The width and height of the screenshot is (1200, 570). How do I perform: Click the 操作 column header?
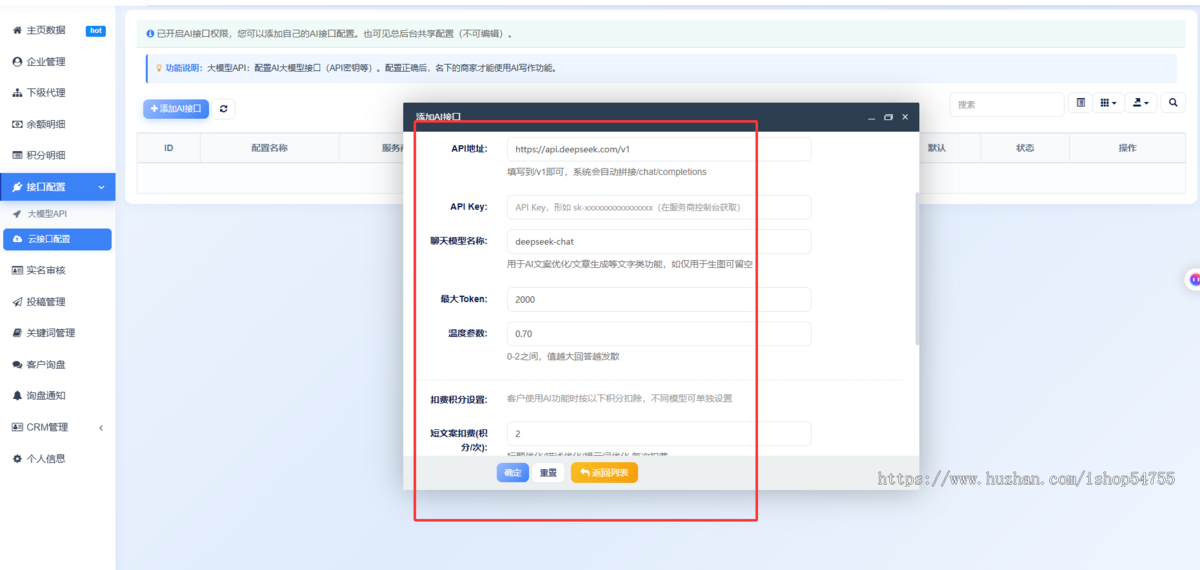[1127, 148]
